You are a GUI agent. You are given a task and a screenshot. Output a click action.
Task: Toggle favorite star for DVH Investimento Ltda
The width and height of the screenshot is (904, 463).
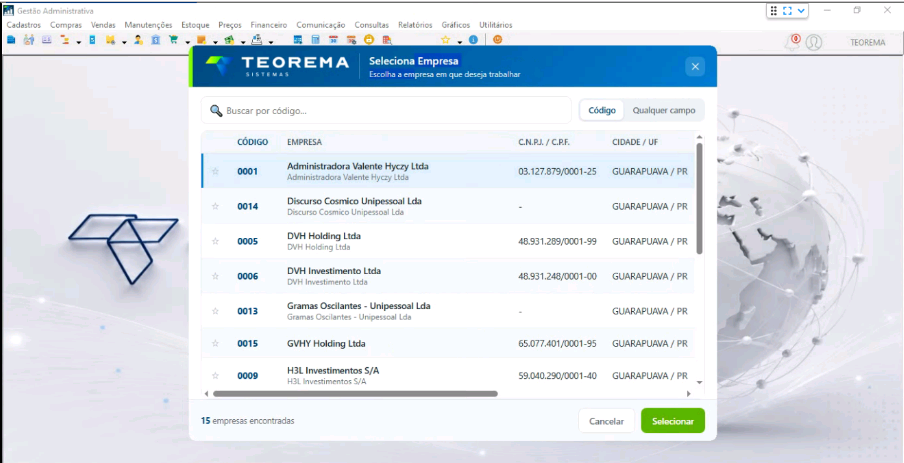(x=215, y=276)
